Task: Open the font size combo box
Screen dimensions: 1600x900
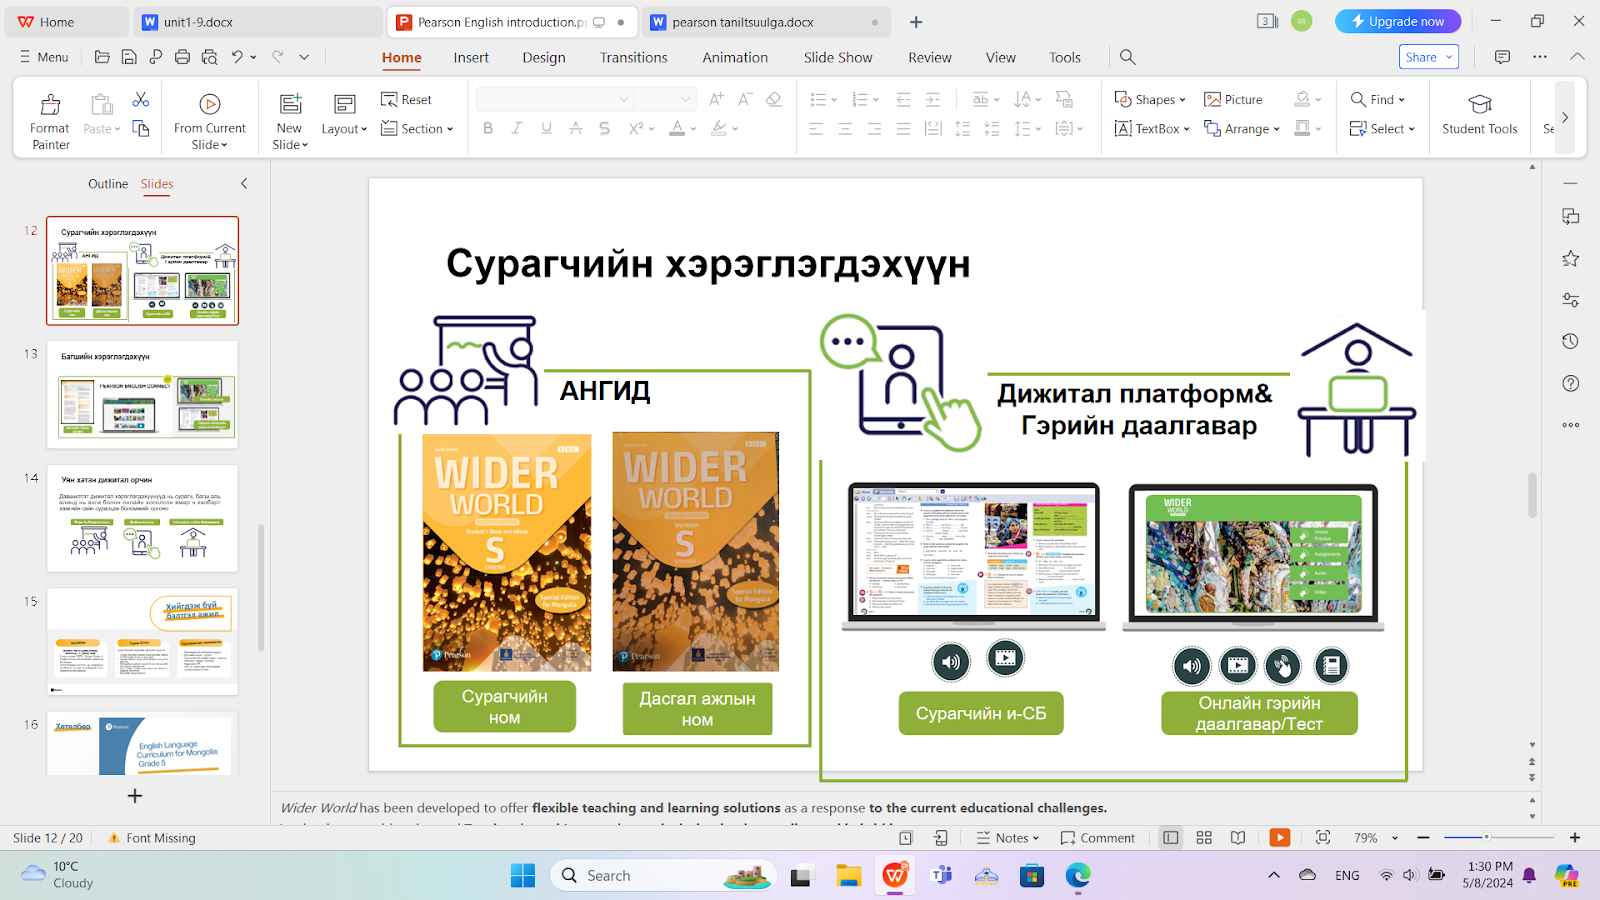Action: [x=665, y=99]
